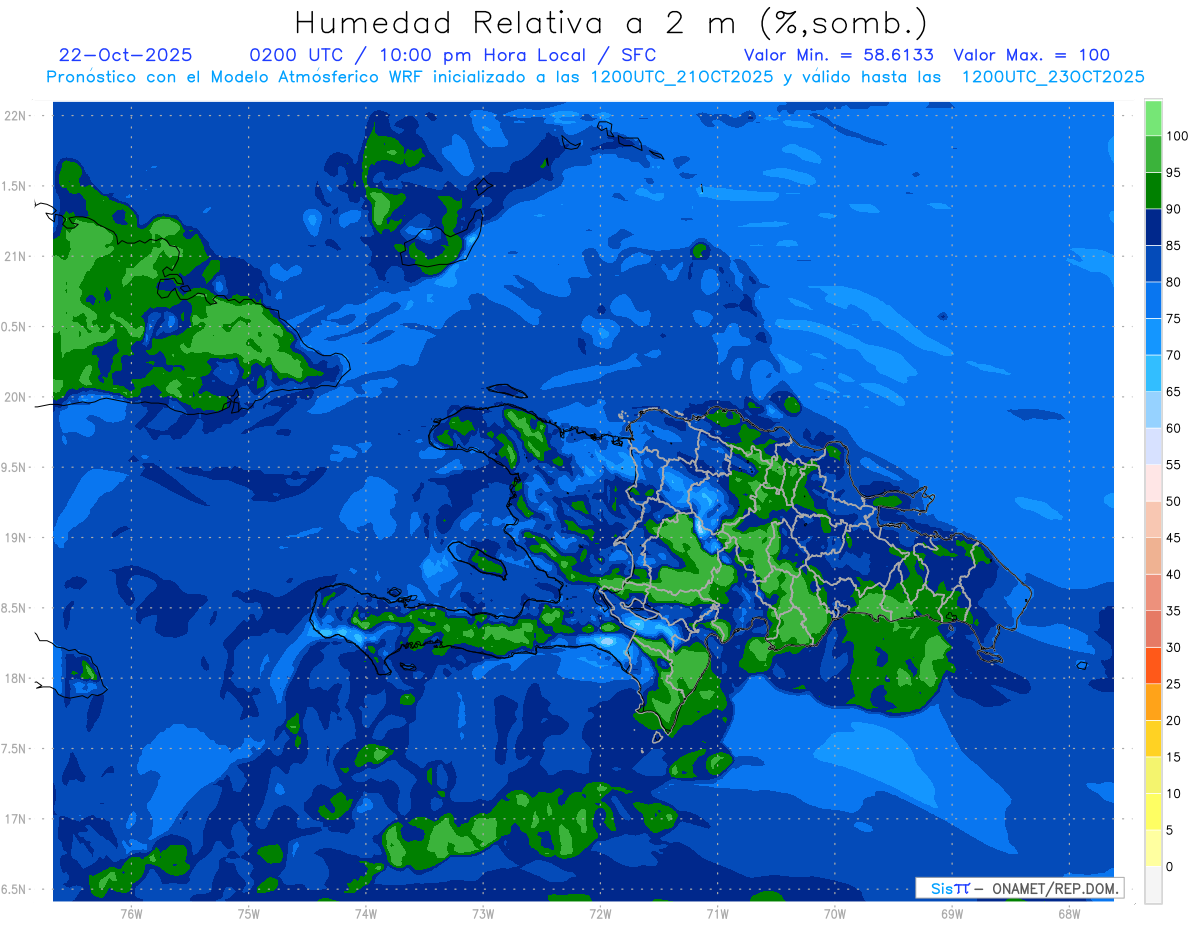1200x927 pixels.
Task: Pick the peach swatch between 45 and 50
Action: click(x=1153, y=519)
